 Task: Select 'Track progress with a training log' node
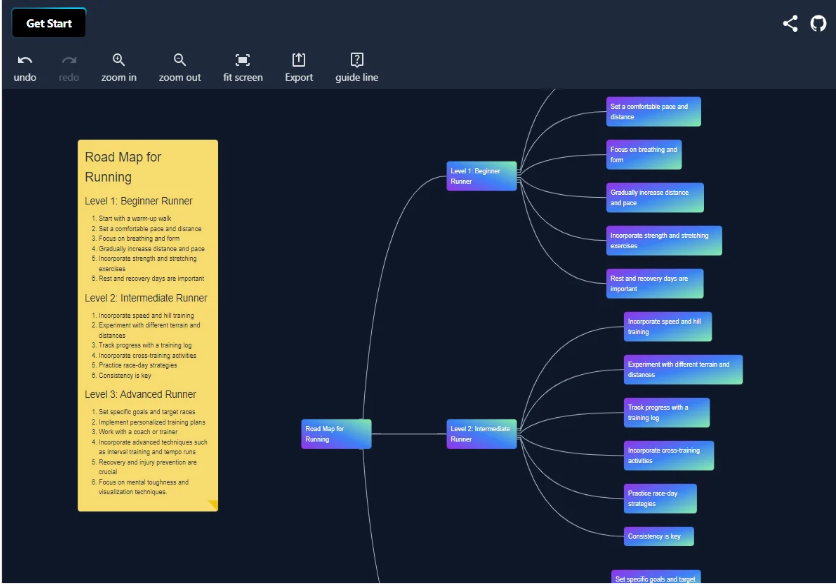(666, 412)
